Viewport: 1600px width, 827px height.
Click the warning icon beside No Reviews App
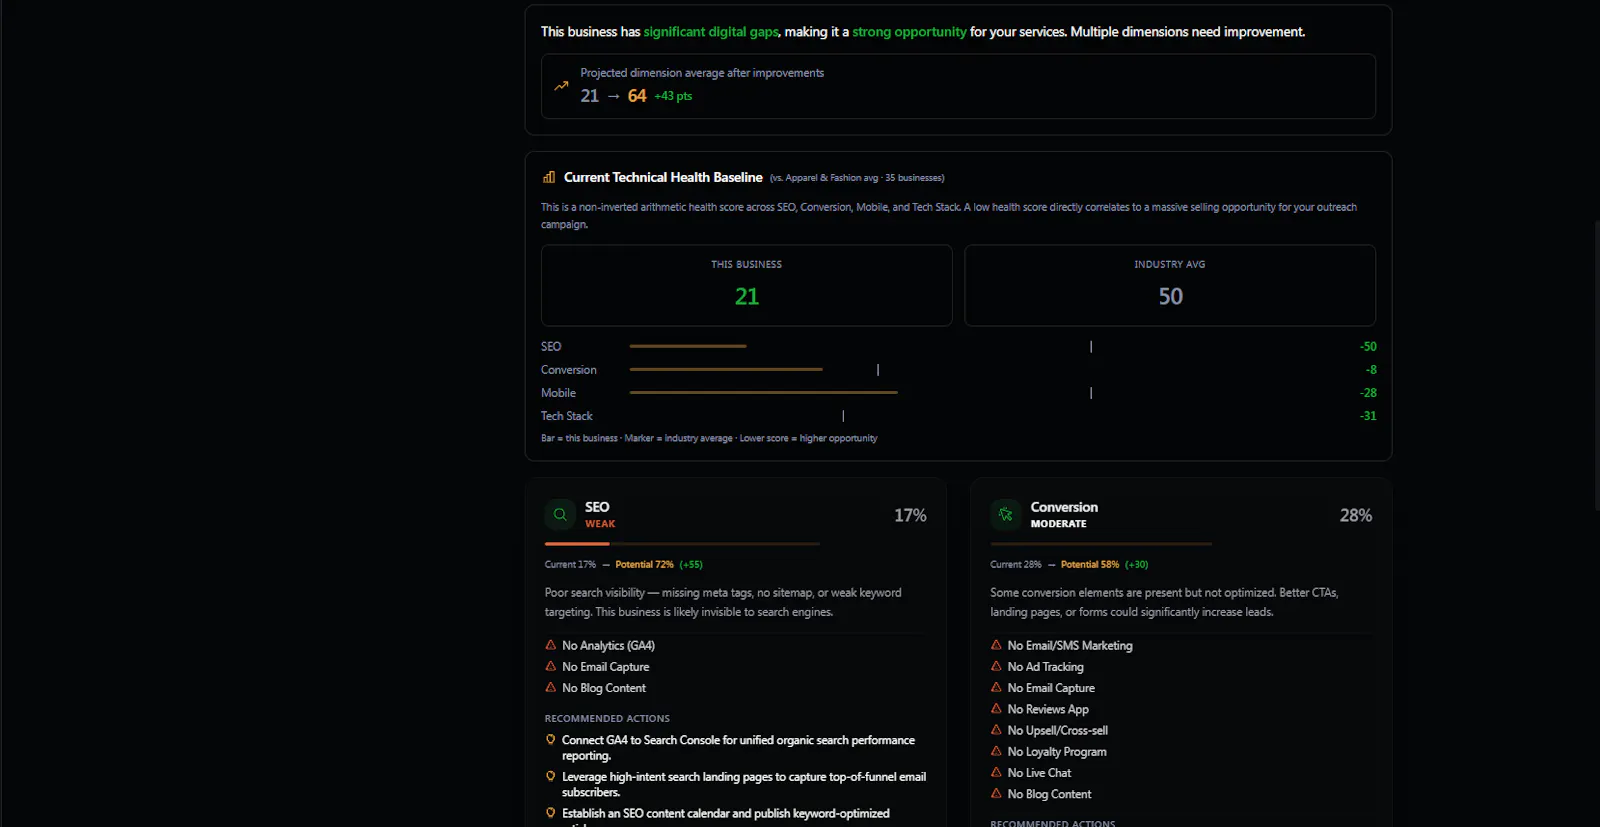coord(996,708)
